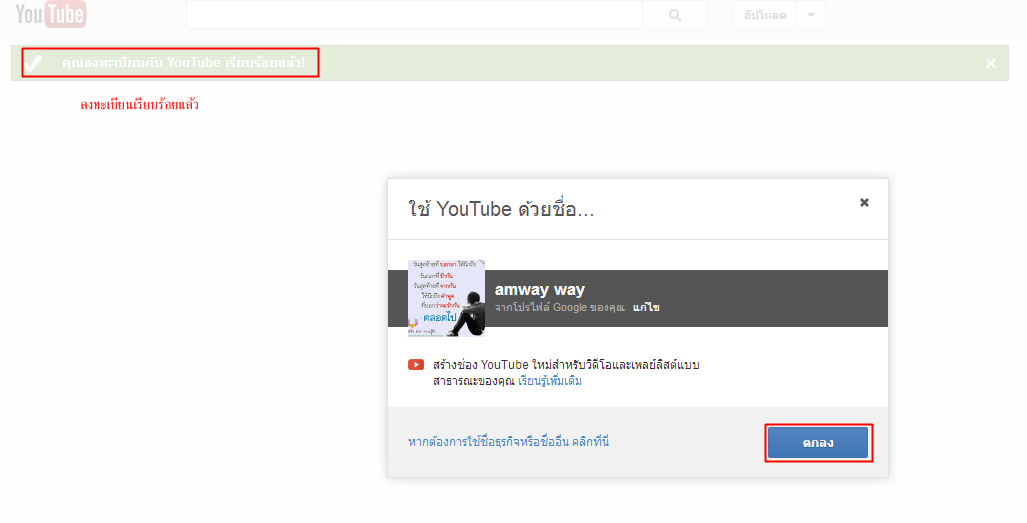Click the สร้างช่อง YouTube ใหม่ description text
1027x523 pixels.
(x=566, y=365)
